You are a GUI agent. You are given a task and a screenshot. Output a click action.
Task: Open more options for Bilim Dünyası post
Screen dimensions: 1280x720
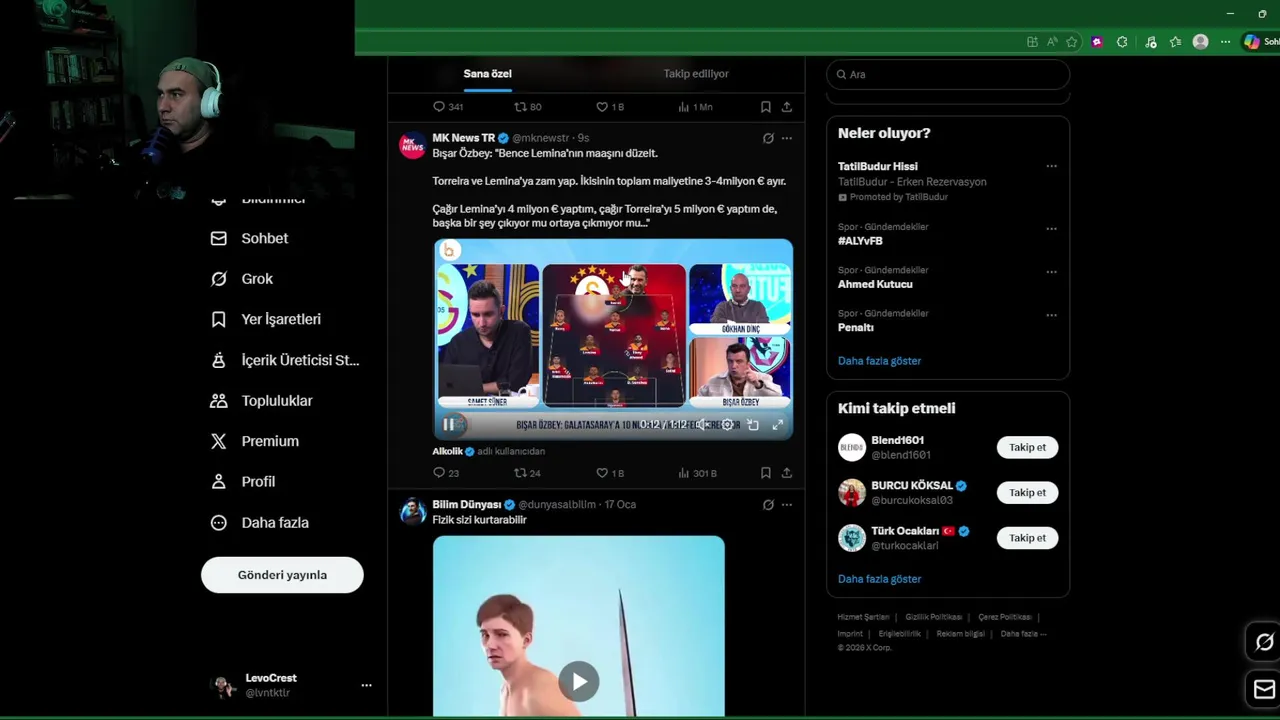787,505
